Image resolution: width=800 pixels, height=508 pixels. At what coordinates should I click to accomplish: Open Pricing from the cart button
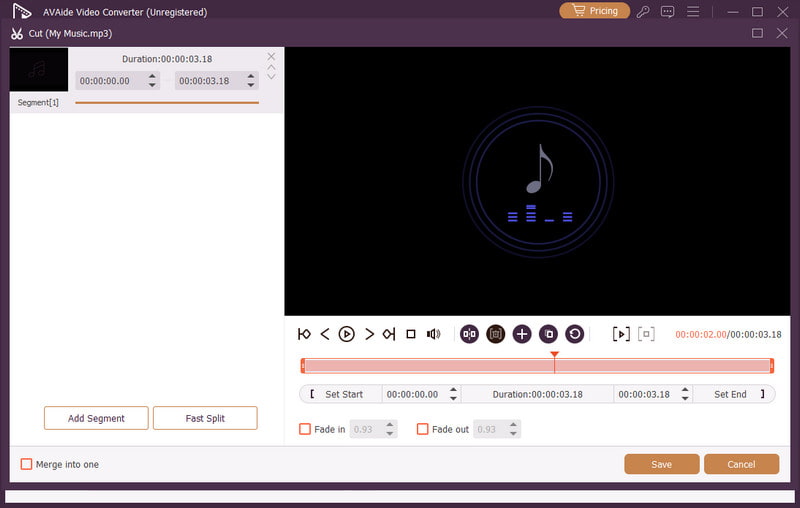pos(594,11)
